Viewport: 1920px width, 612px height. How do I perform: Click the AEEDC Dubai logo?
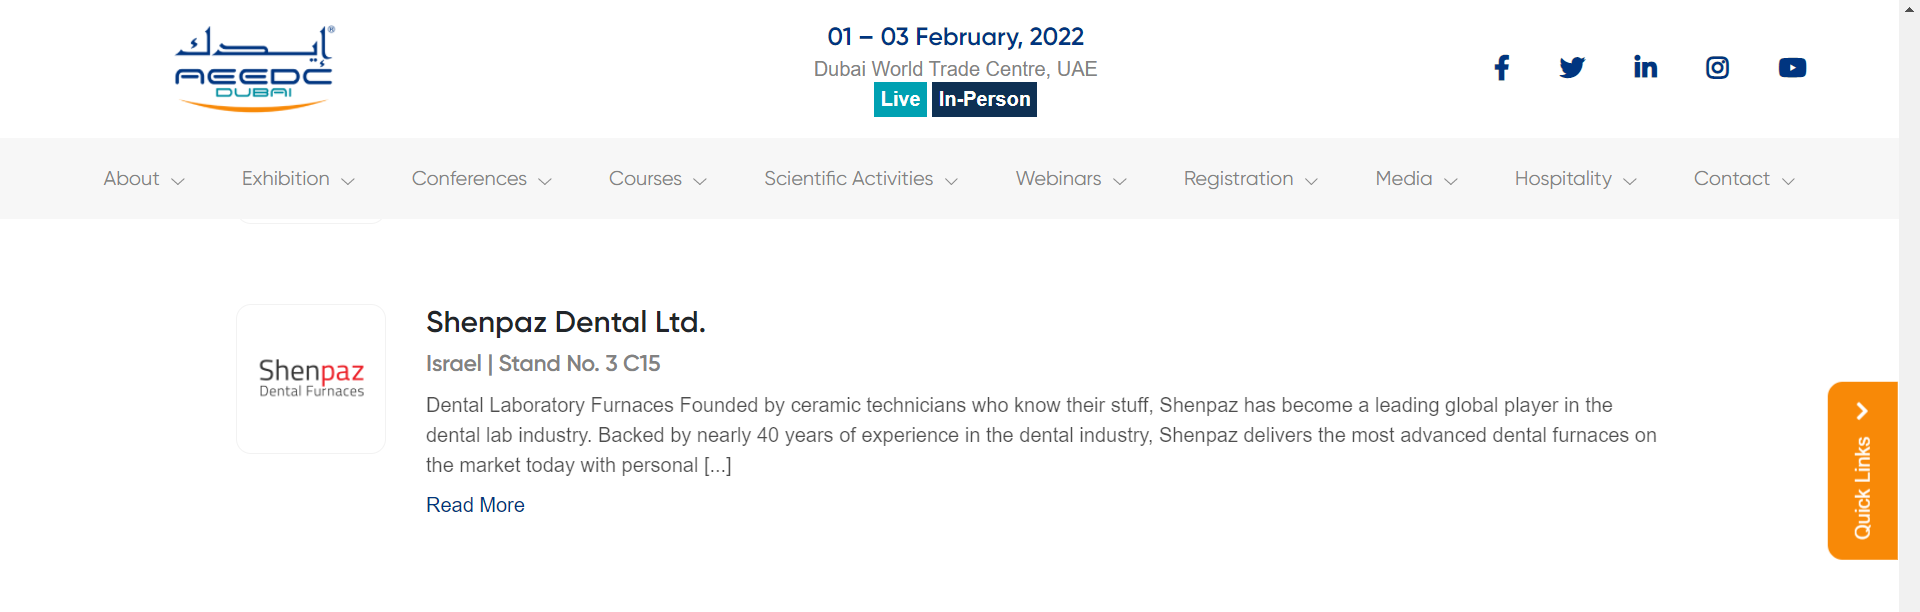[x=254, y=69]
